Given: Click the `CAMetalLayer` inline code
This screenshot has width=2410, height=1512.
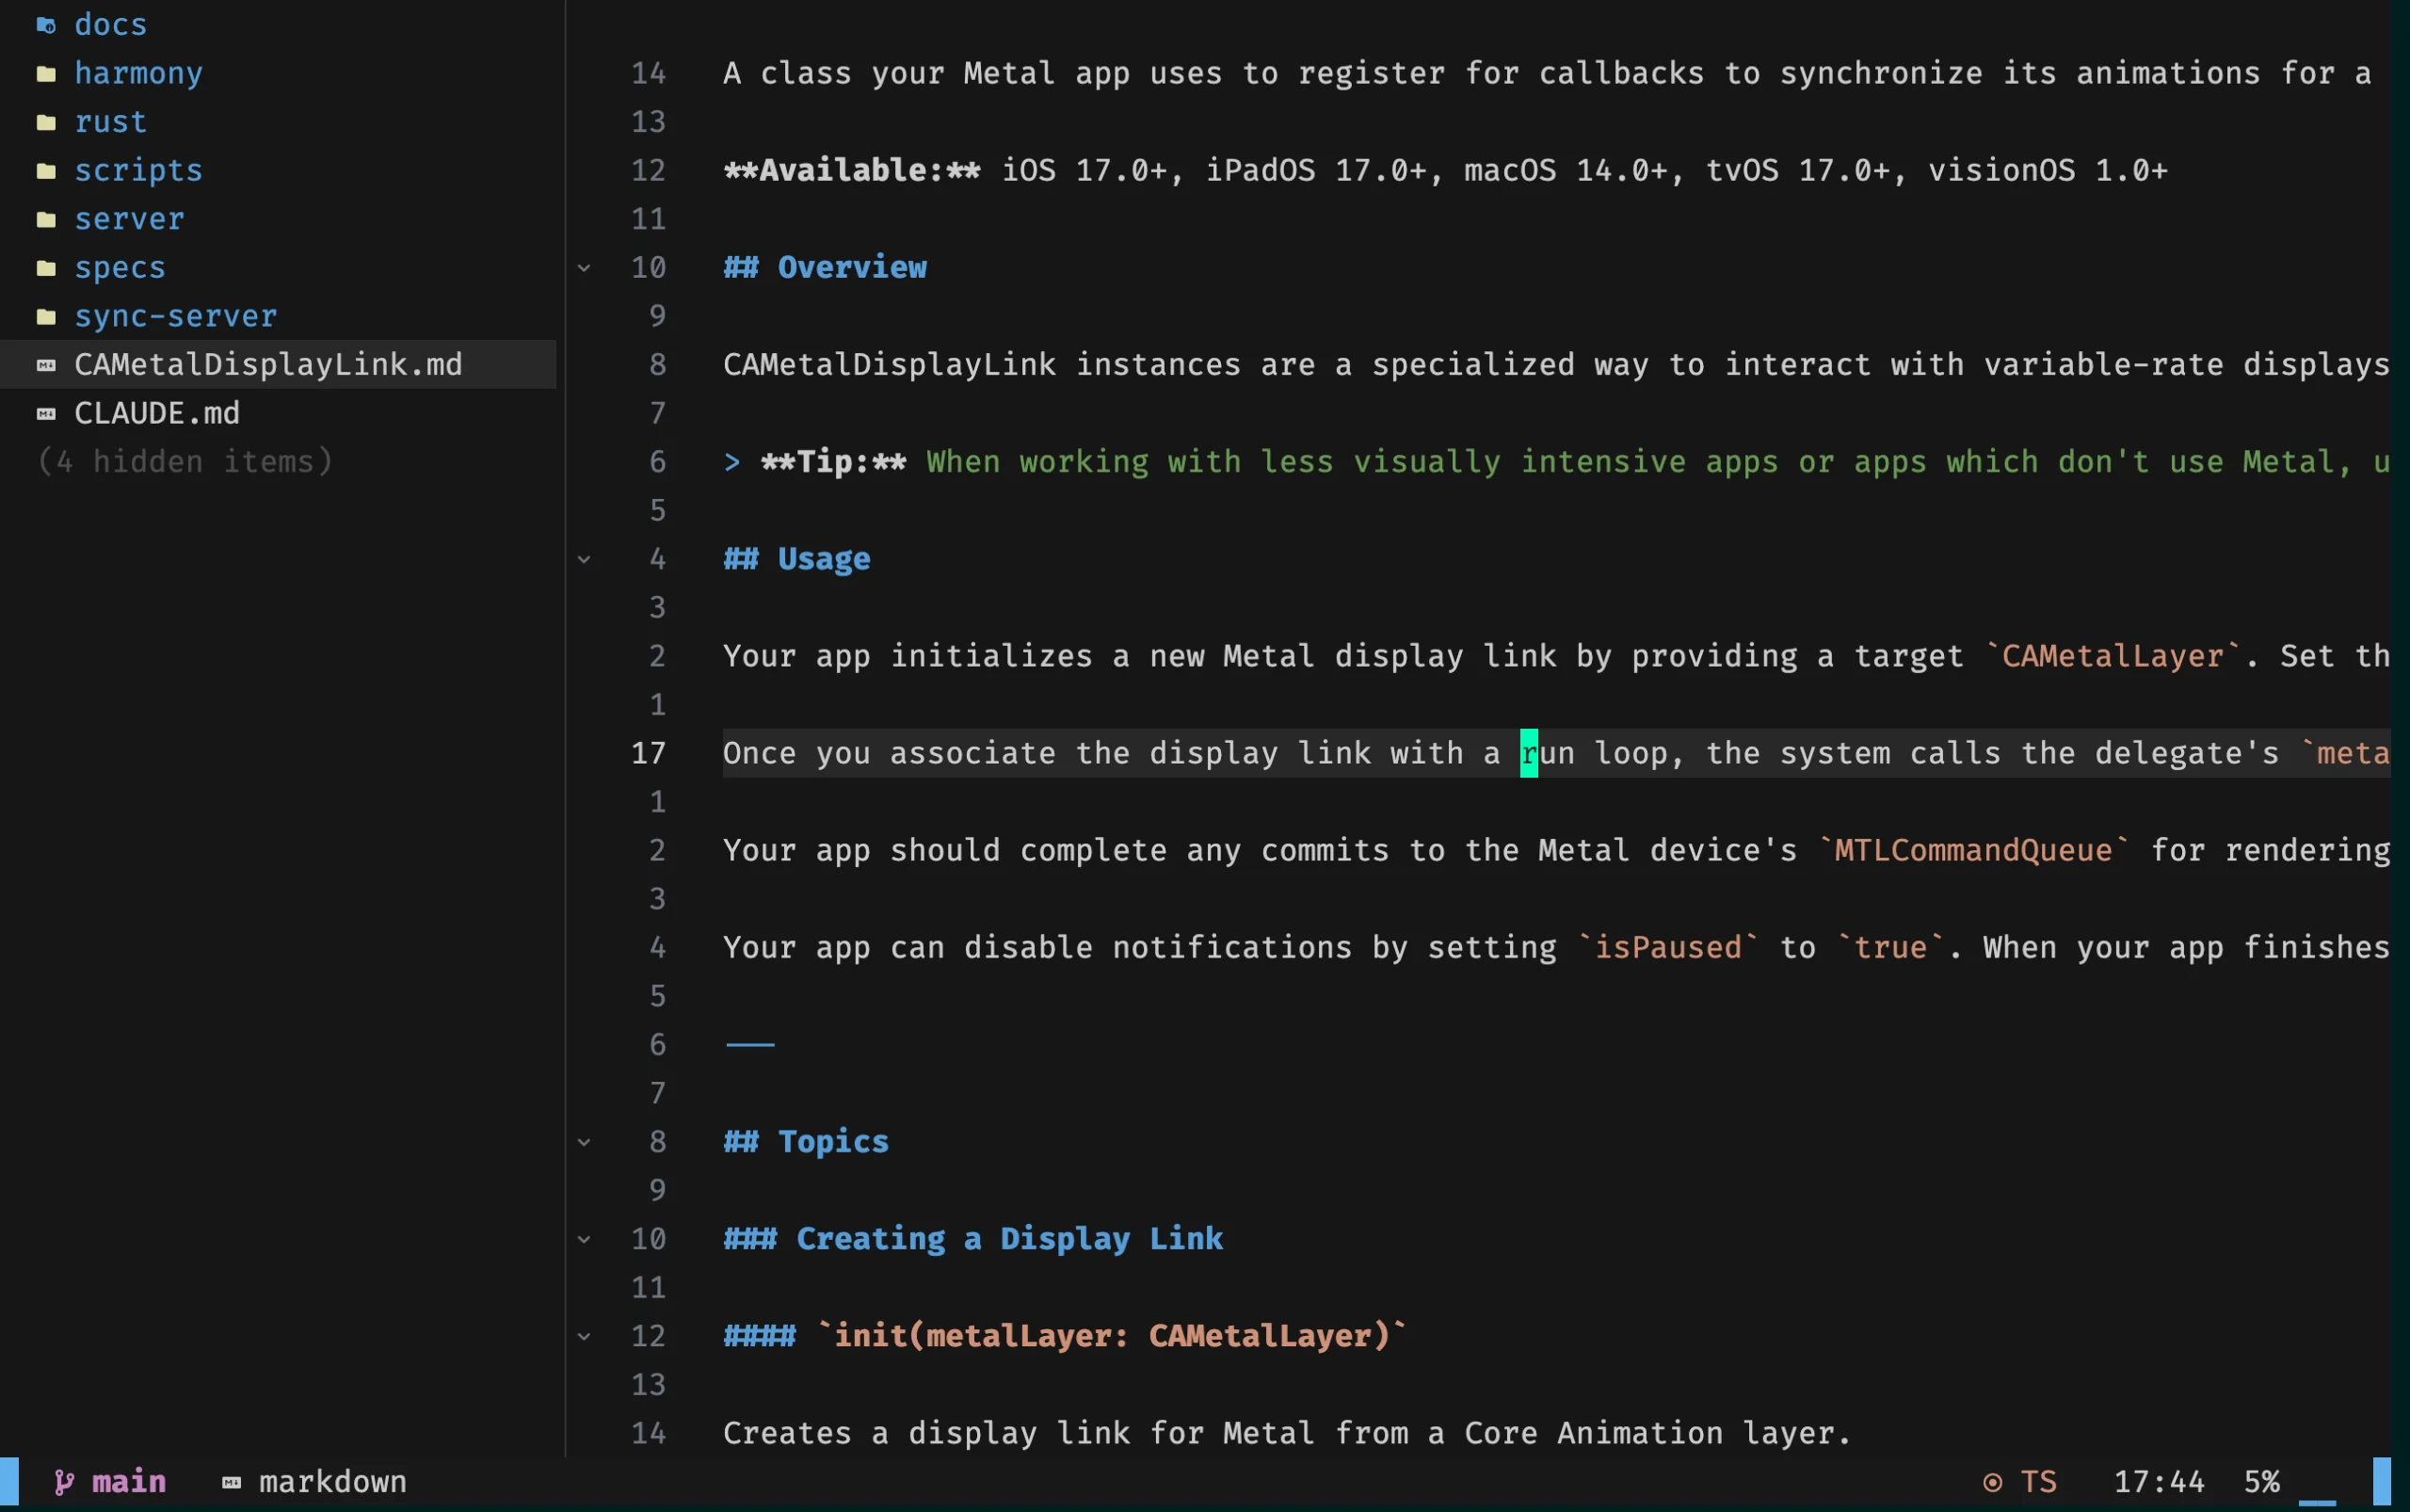Looking at the screenshot, I should point(2114,656).
